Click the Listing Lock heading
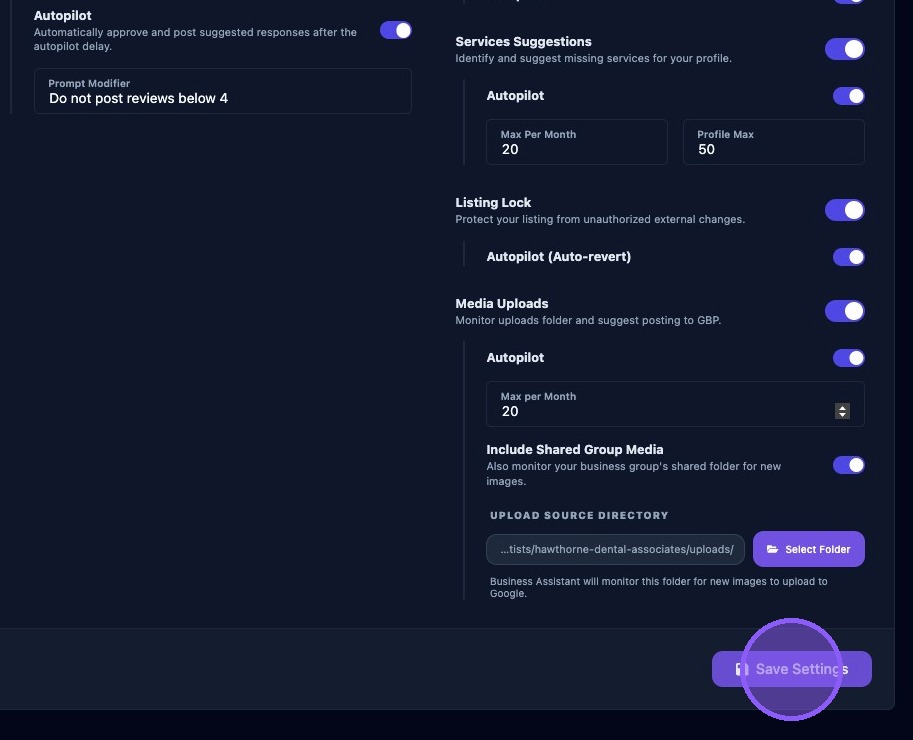The height and width of the screenshot is (740, 913). tap(493, 203)
